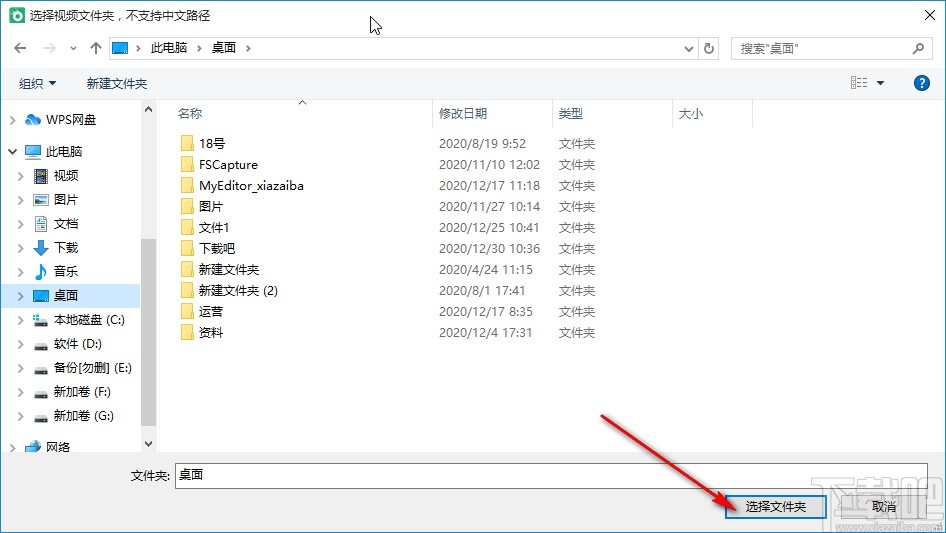Click the folder icon beside 运营
Viewport: 946px width, 533px height.
pyautogui.click(x=187, y=311)
